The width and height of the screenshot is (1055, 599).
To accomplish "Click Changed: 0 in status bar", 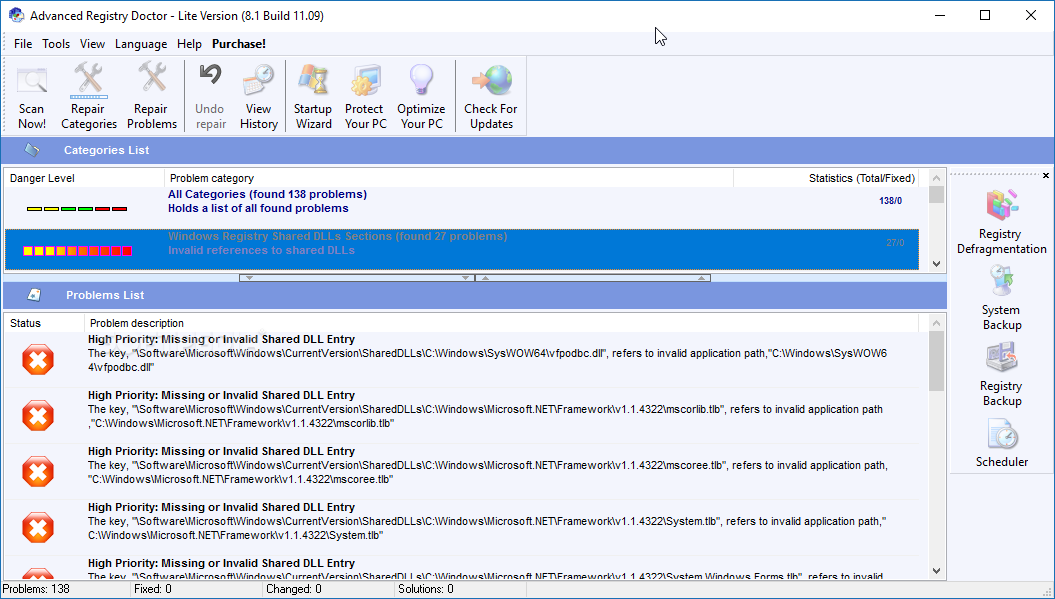I will [x=294, y=589].
